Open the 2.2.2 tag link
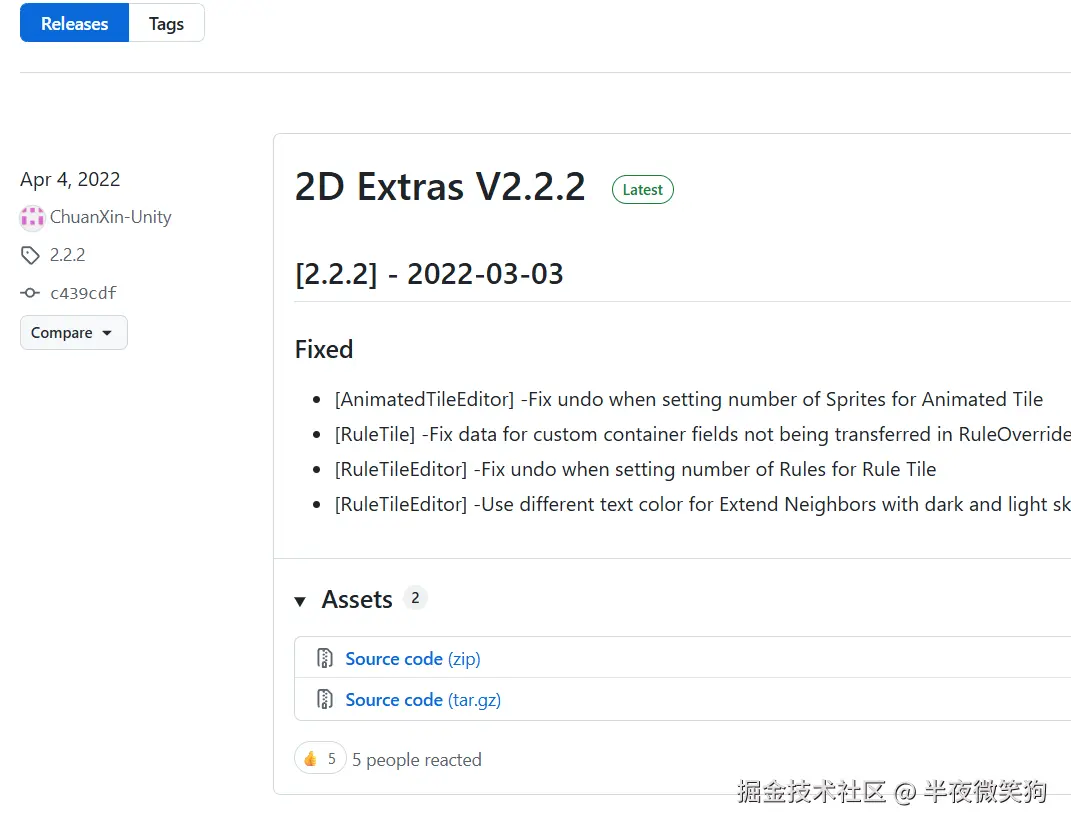The height and width of the screenshot is (829, 1071). point(67,255)
